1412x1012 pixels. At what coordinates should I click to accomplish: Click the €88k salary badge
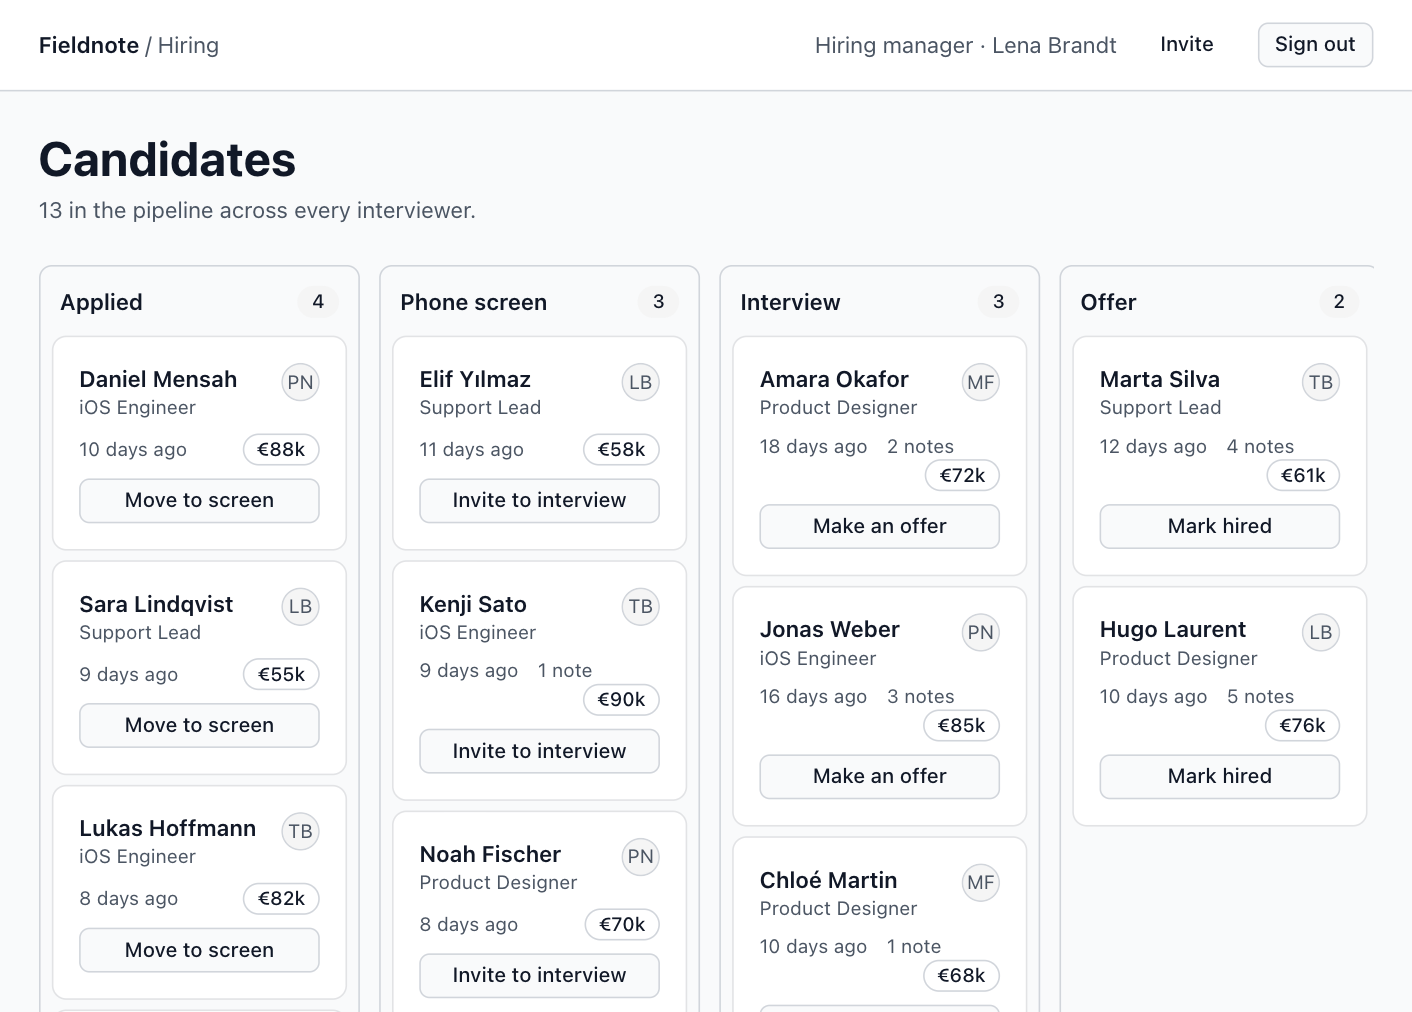(281, 450)
